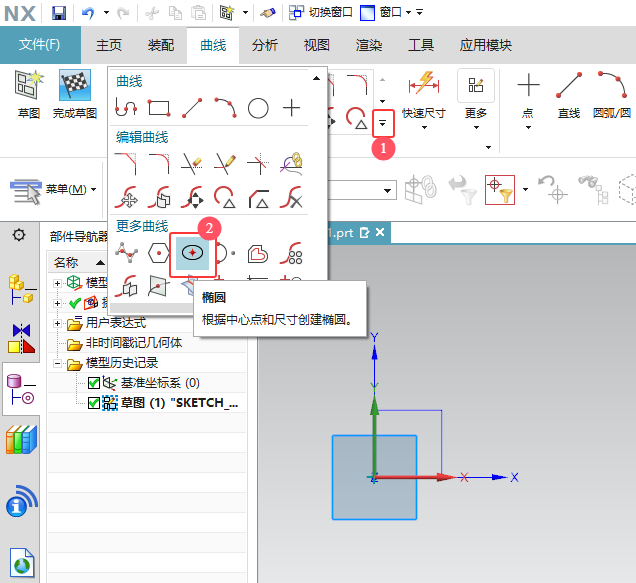636x583 pixels.
Task: Click the Point (点) plus icon in the ribbon
Action: [529, 85]
